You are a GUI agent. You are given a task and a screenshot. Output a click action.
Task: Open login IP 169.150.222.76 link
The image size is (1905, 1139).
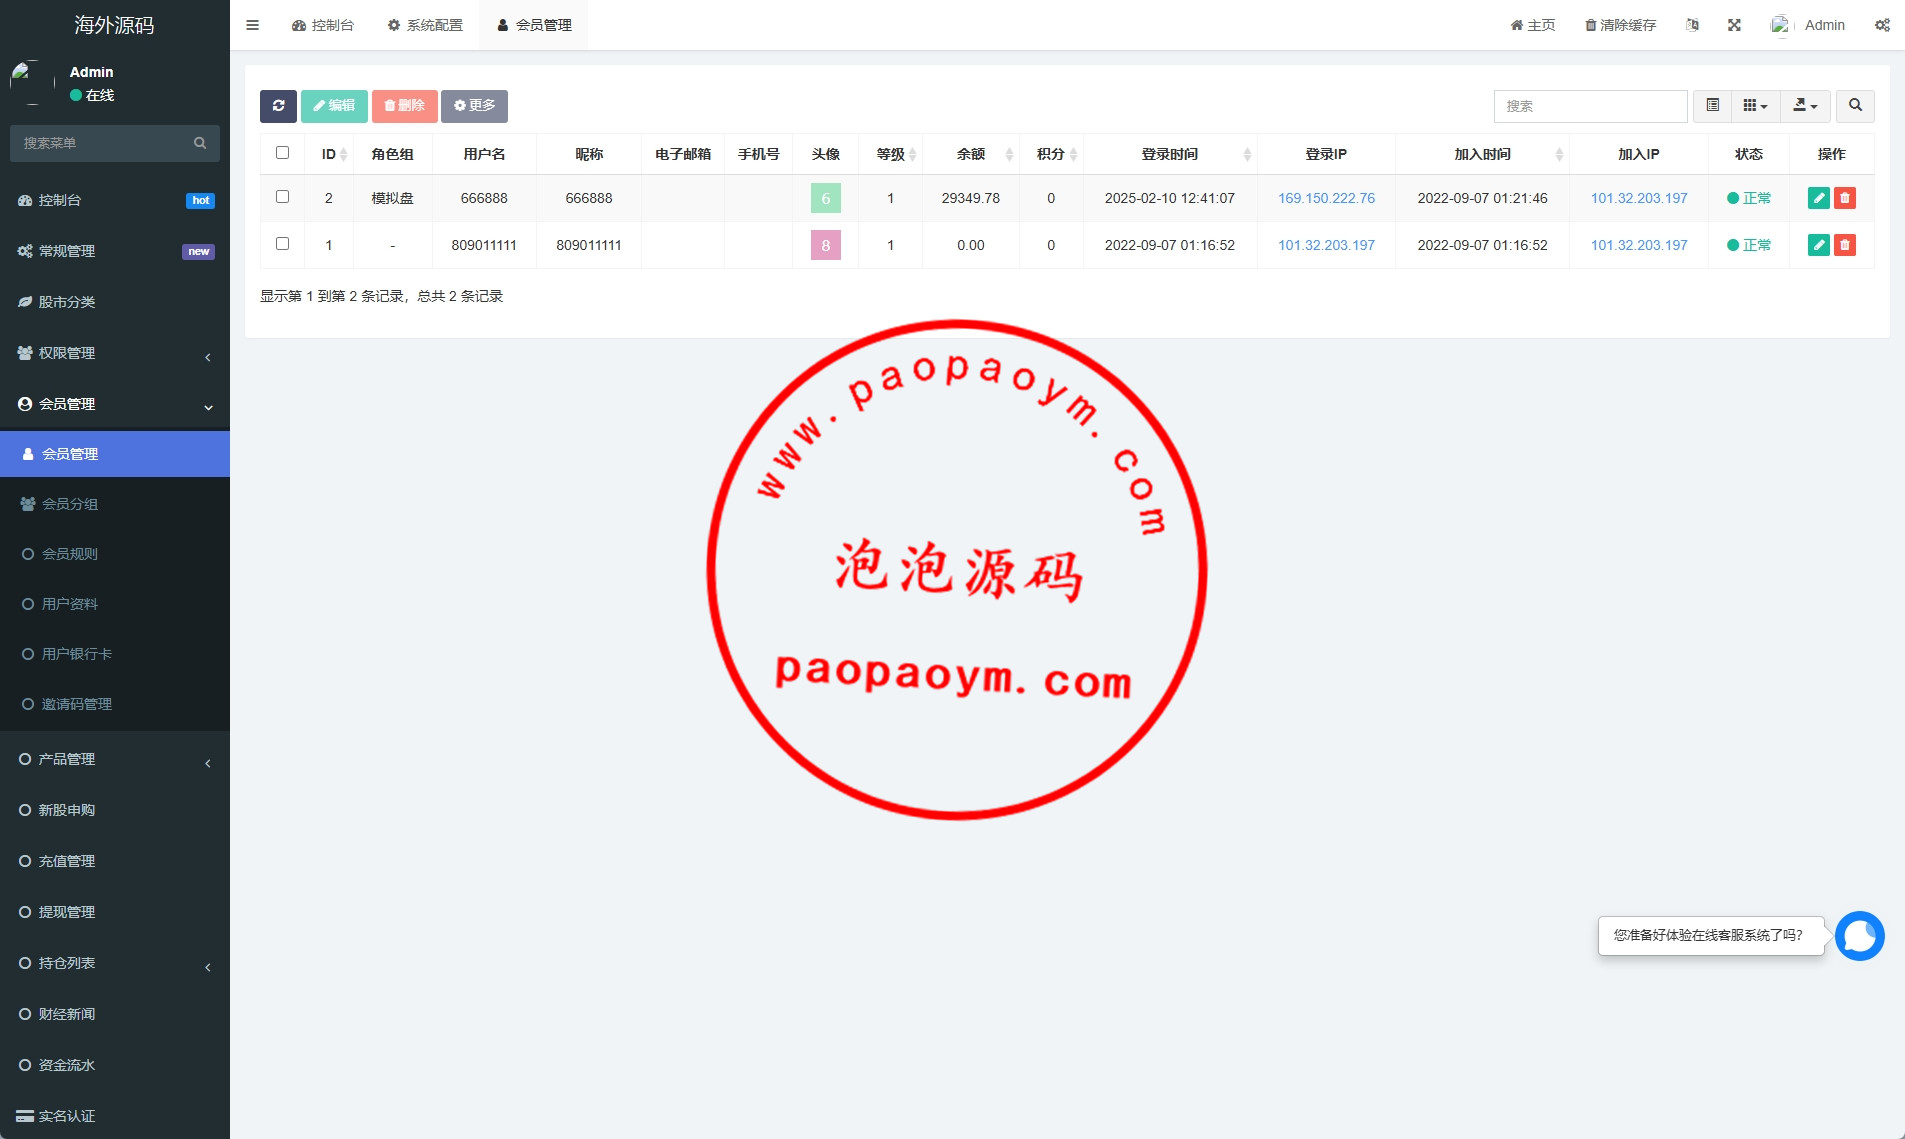[1326, 198]
